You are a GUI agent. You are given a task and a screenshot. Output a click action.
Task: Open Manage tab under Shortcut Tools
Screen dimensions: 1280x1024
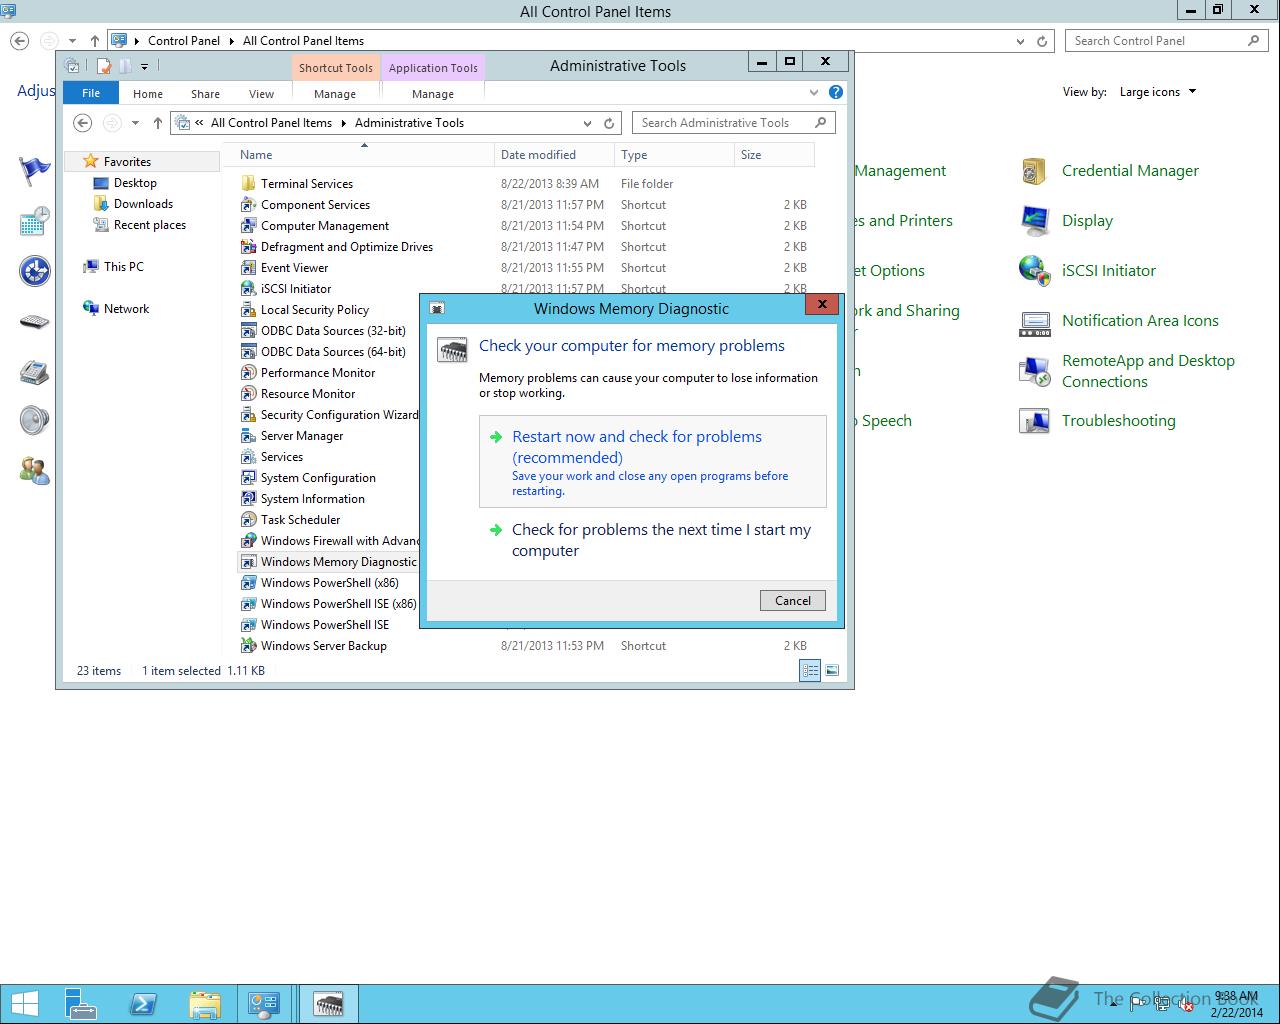(335, 94)
